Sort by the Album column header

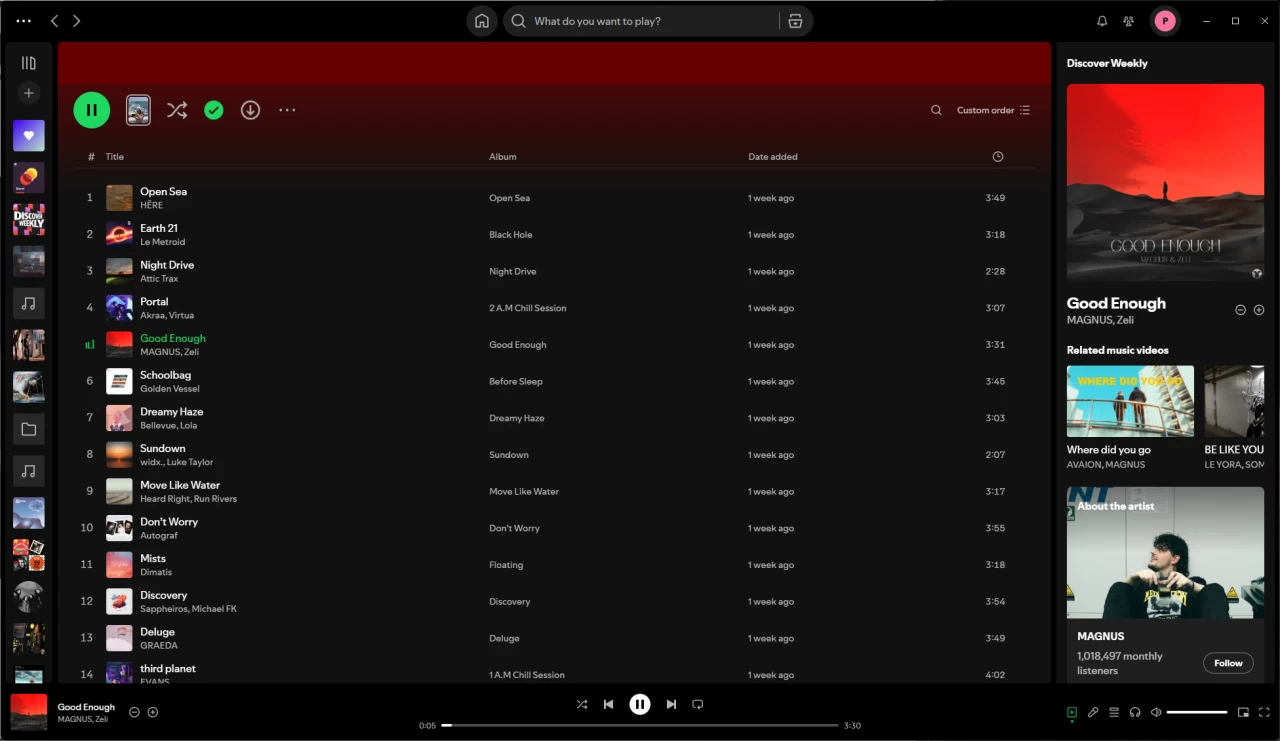(x=503, y=156)
